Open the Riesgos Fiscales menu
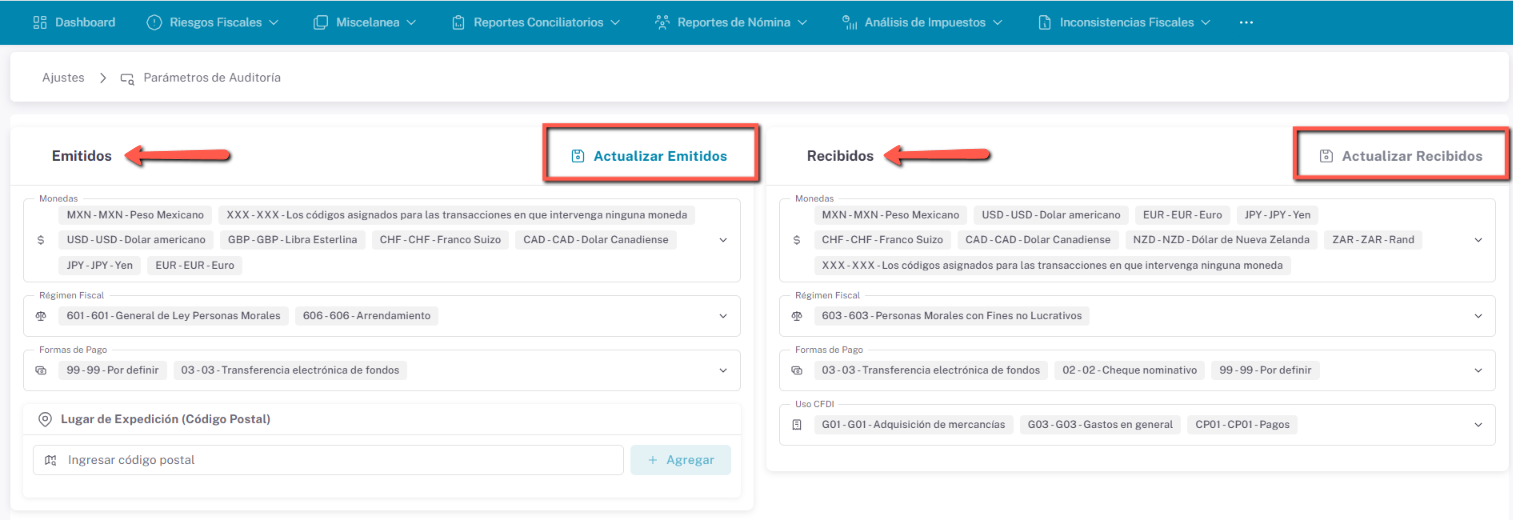Viewport: 1513px width, 520px height. [213, 22]
